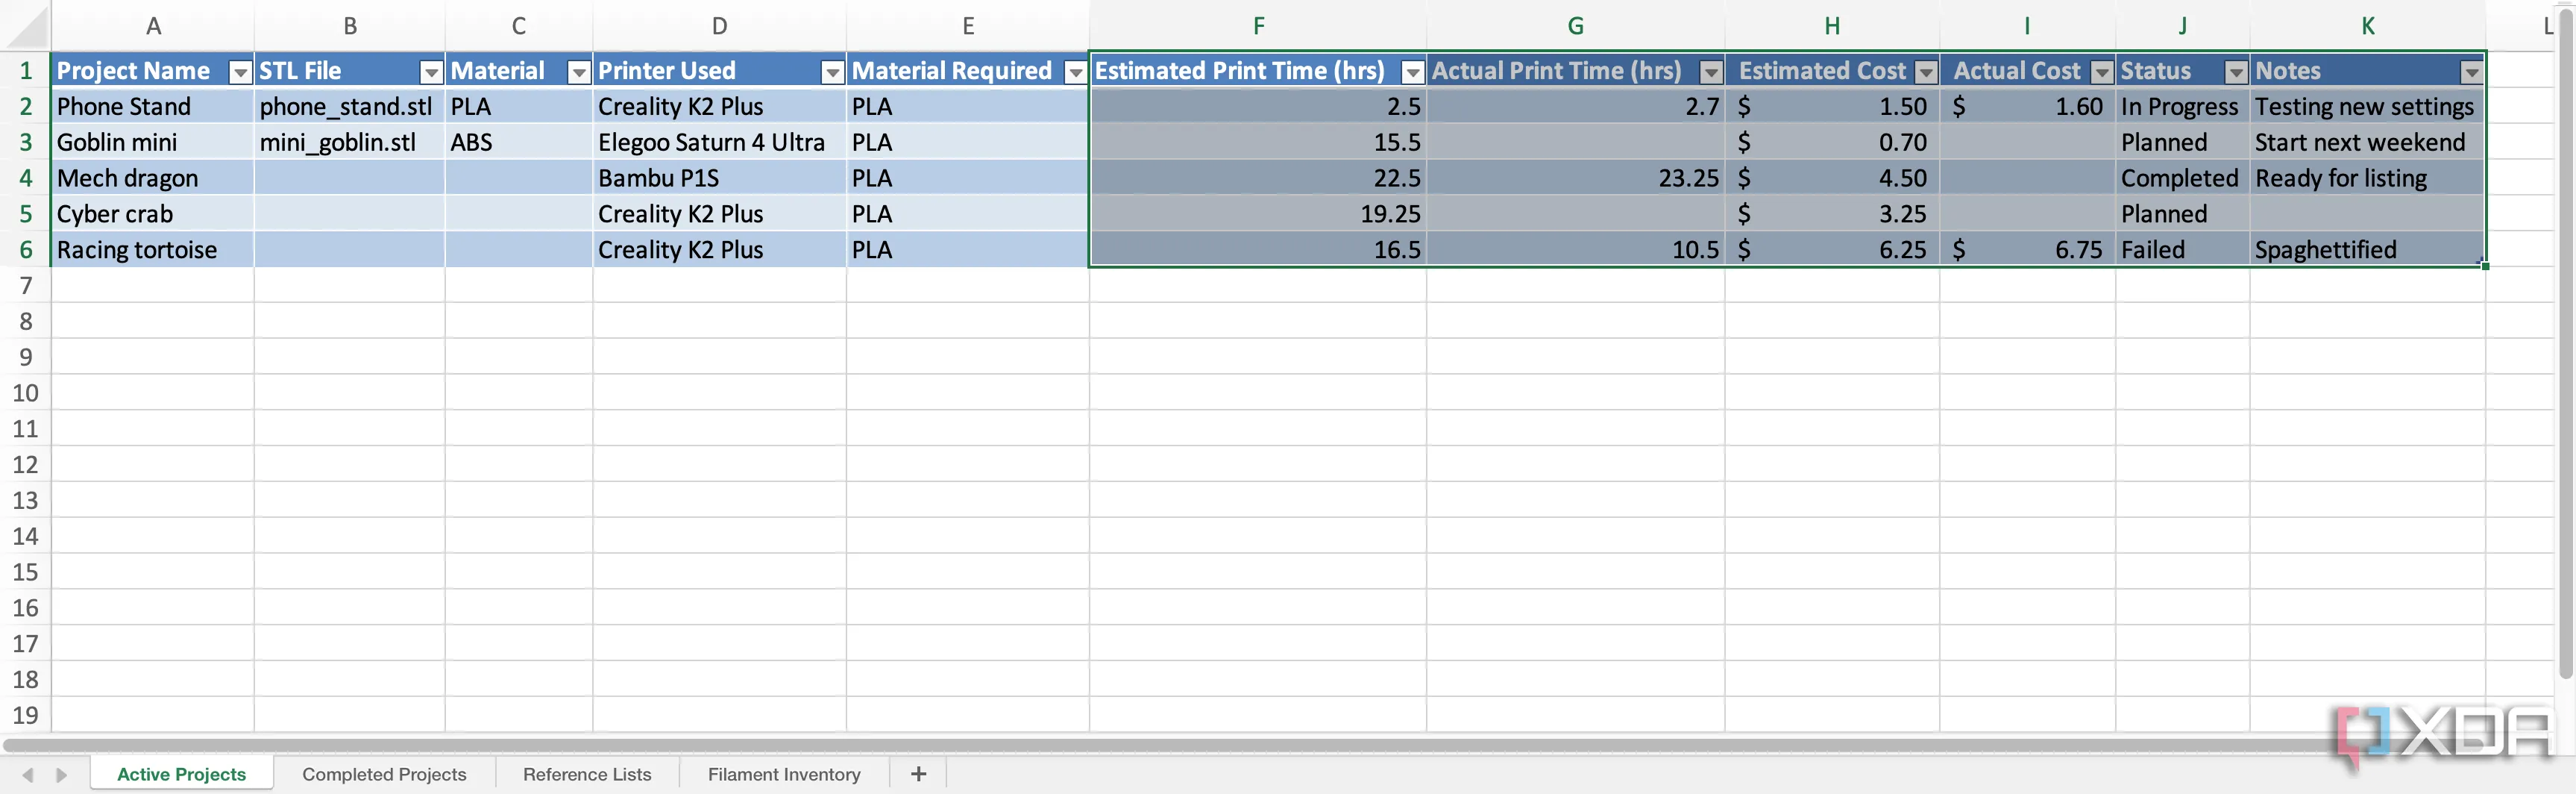Select column D header
2576x794 pixels.
coord(720,26)
